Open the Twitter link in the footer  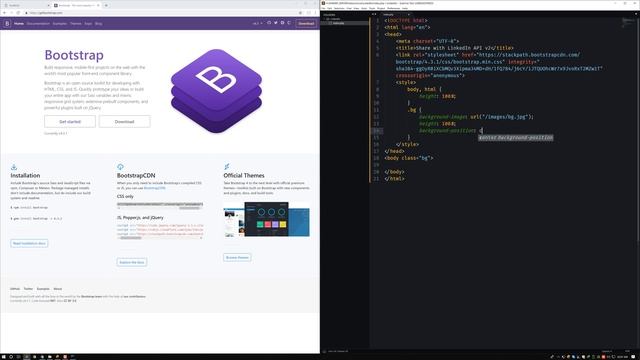tap(28, 289)
